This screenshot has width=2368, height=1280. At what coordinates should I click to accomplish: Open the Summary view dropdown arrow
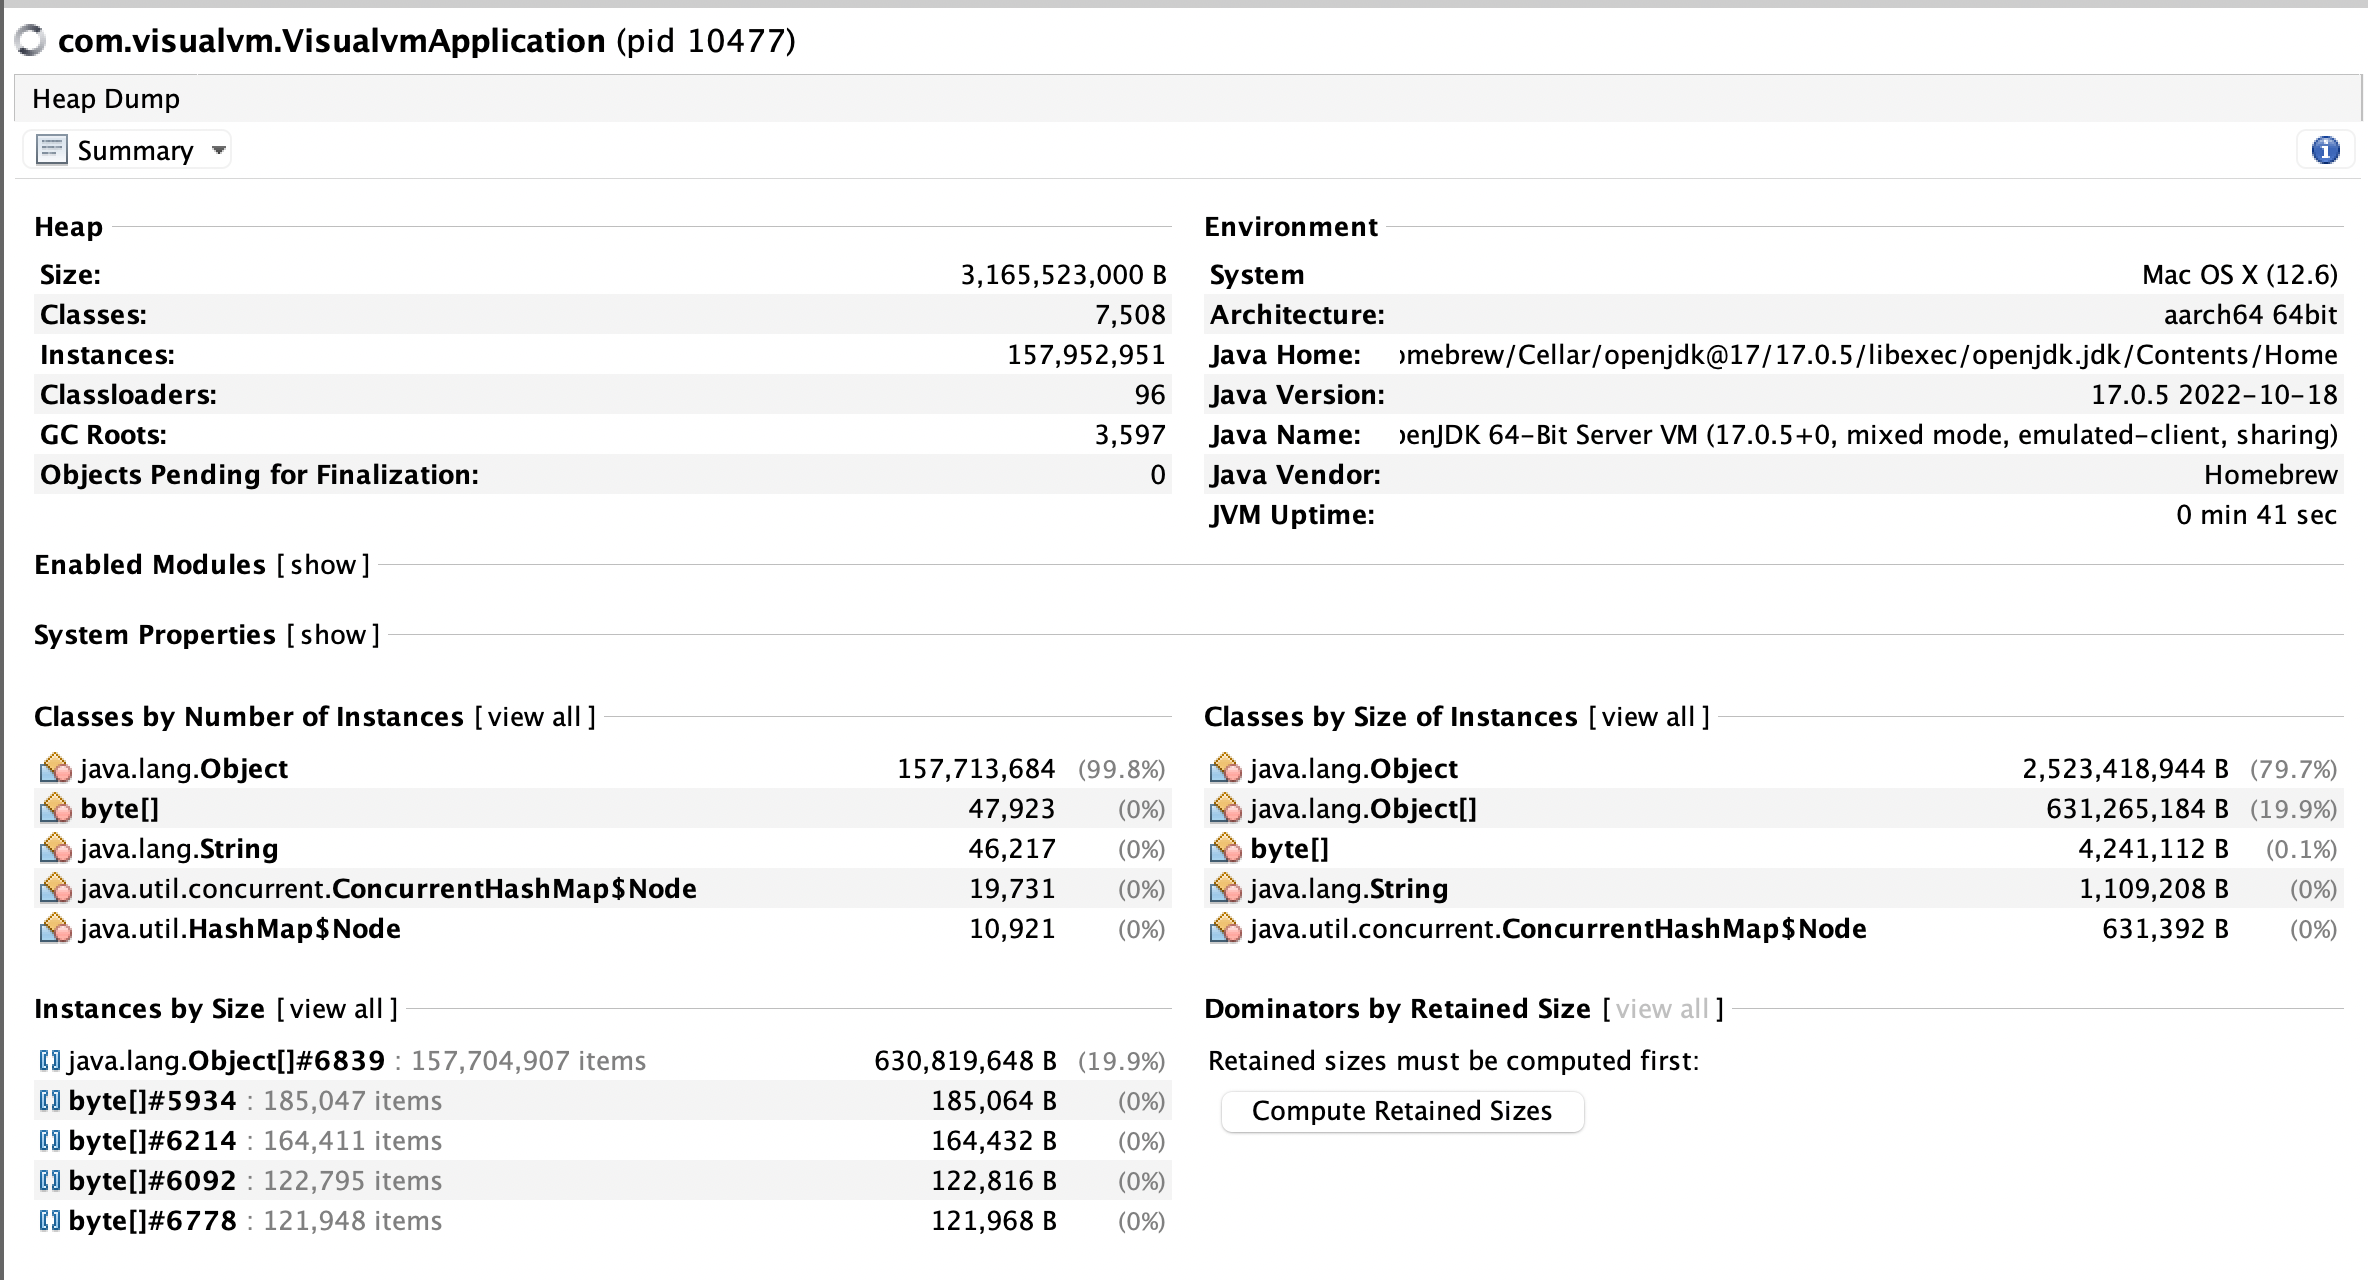tap(218, 151)
